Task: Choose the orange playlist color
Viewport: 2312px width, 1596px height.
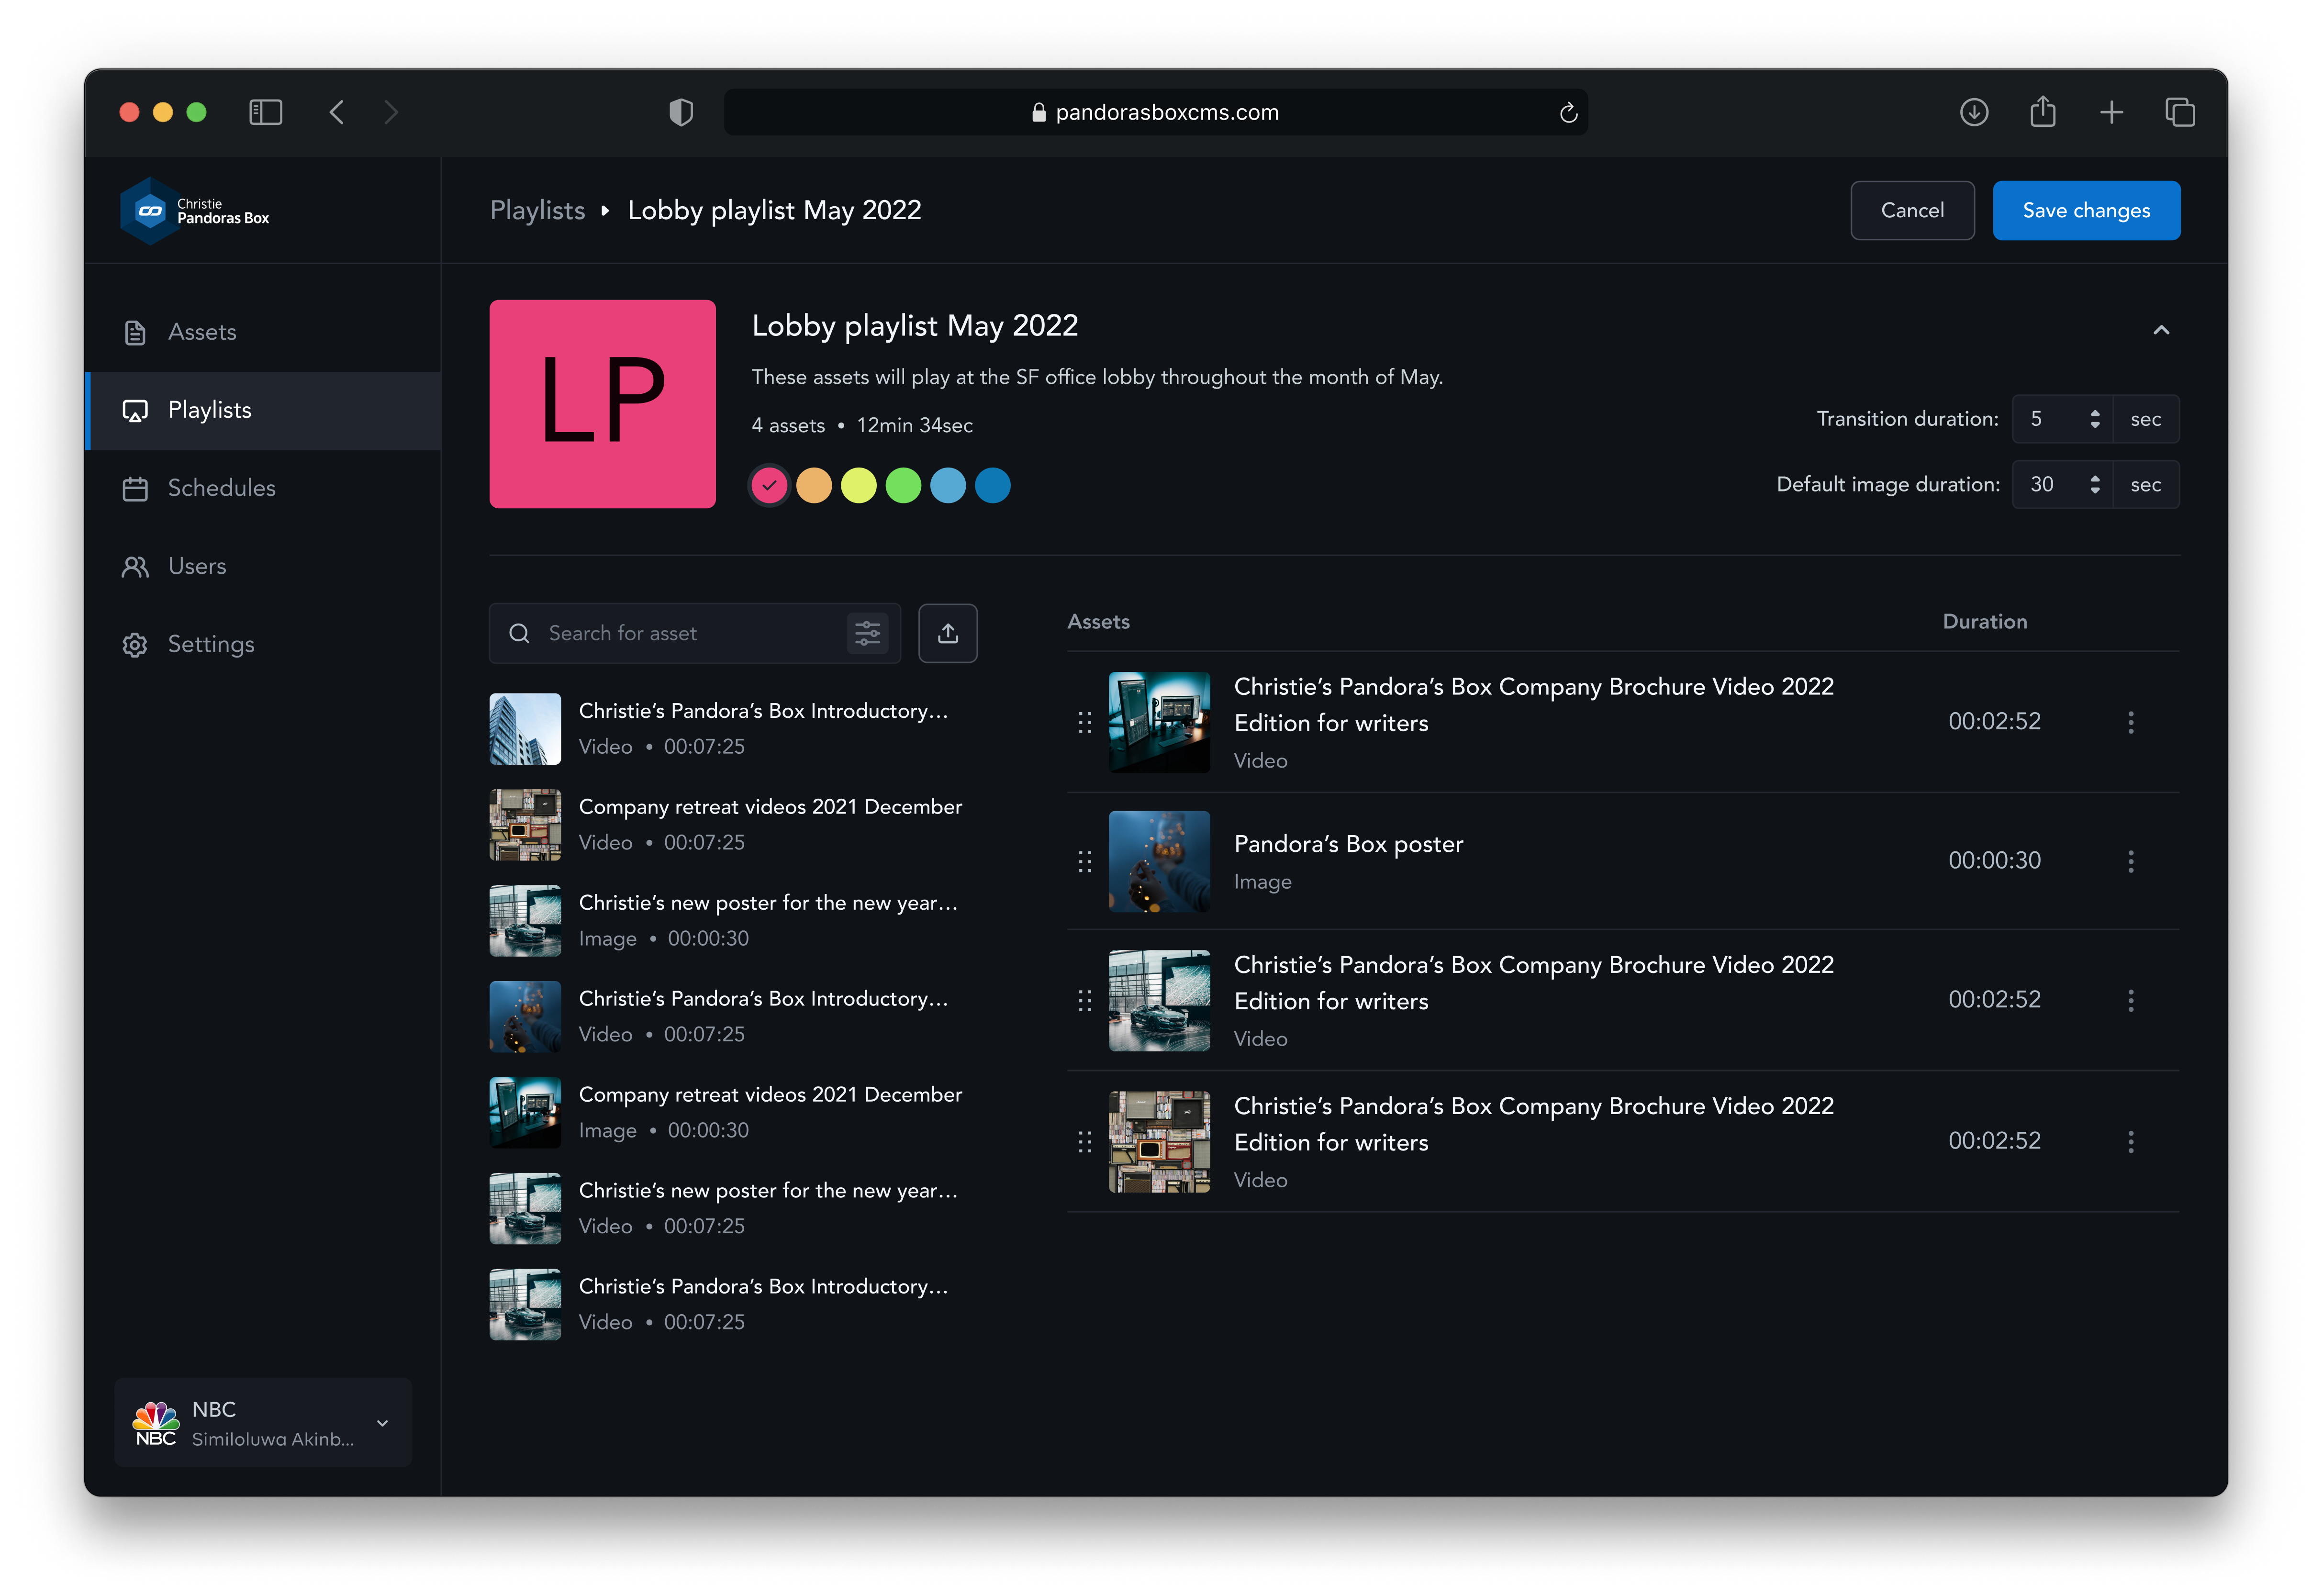Action: click(814, 486)
